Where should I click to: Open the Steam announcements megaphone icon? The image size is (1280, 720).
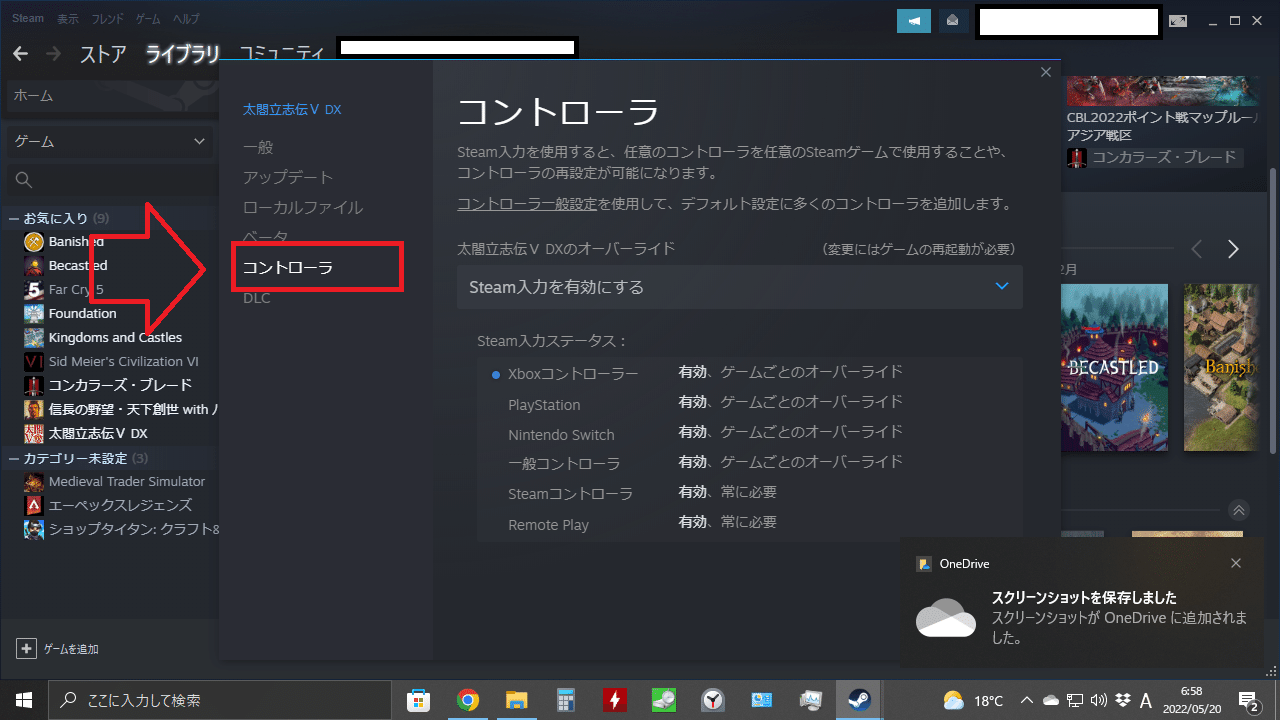914,21
